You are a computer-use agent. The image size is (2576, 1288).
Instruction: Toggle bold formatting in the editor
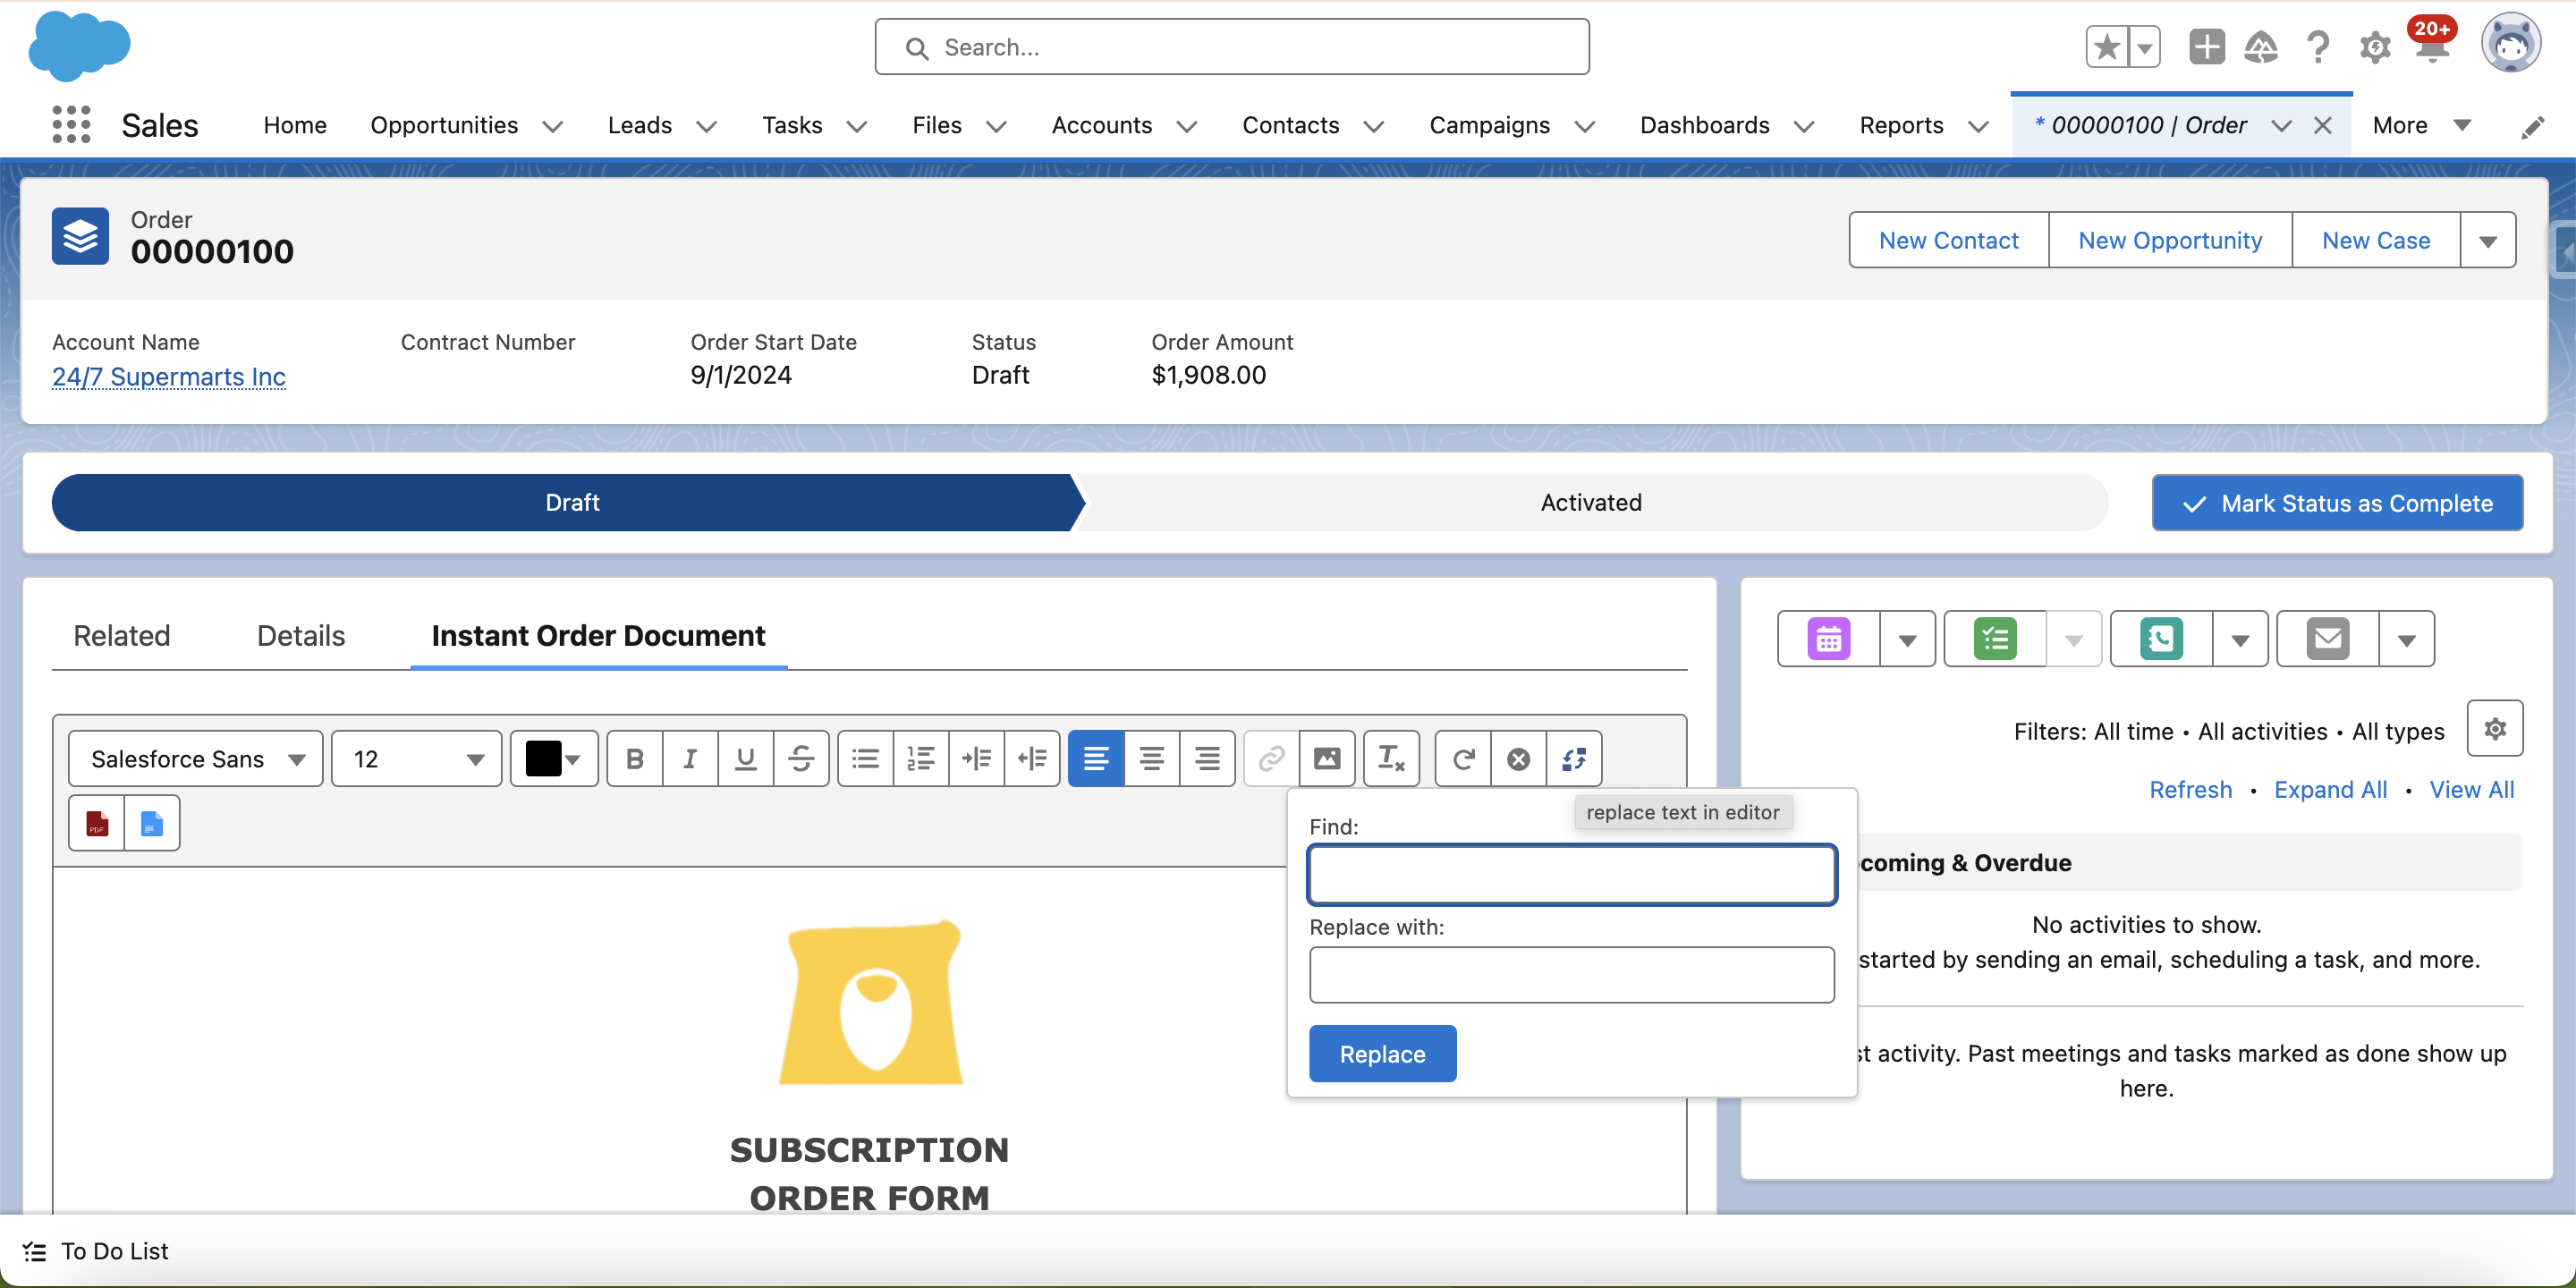(634, 759)
